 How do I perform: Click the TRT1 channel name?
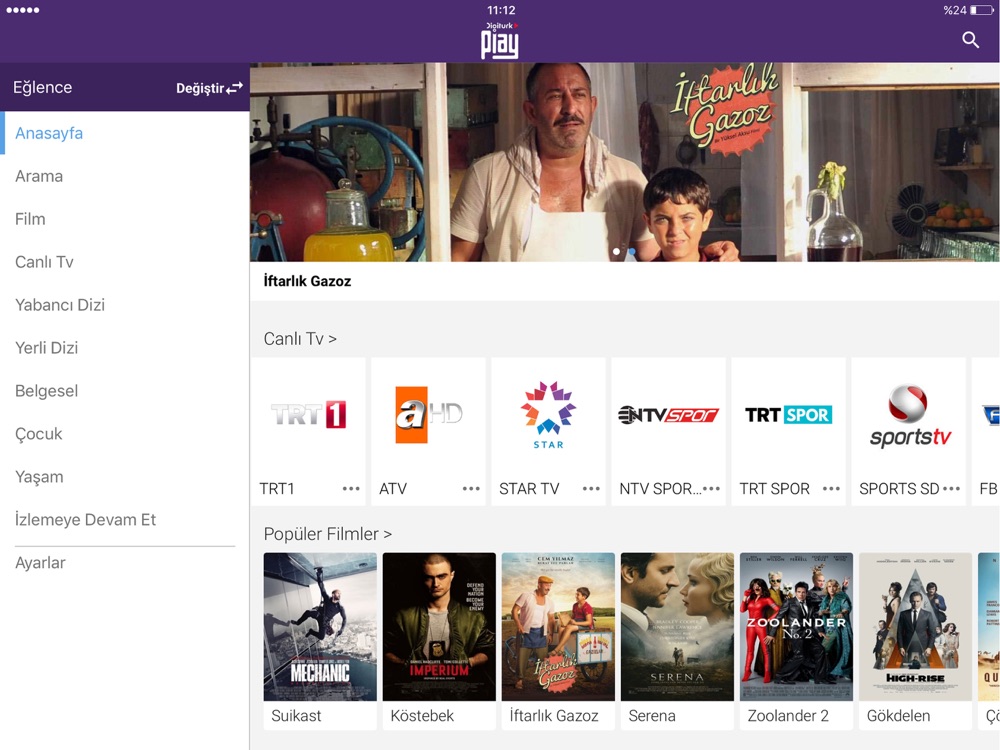277,489
